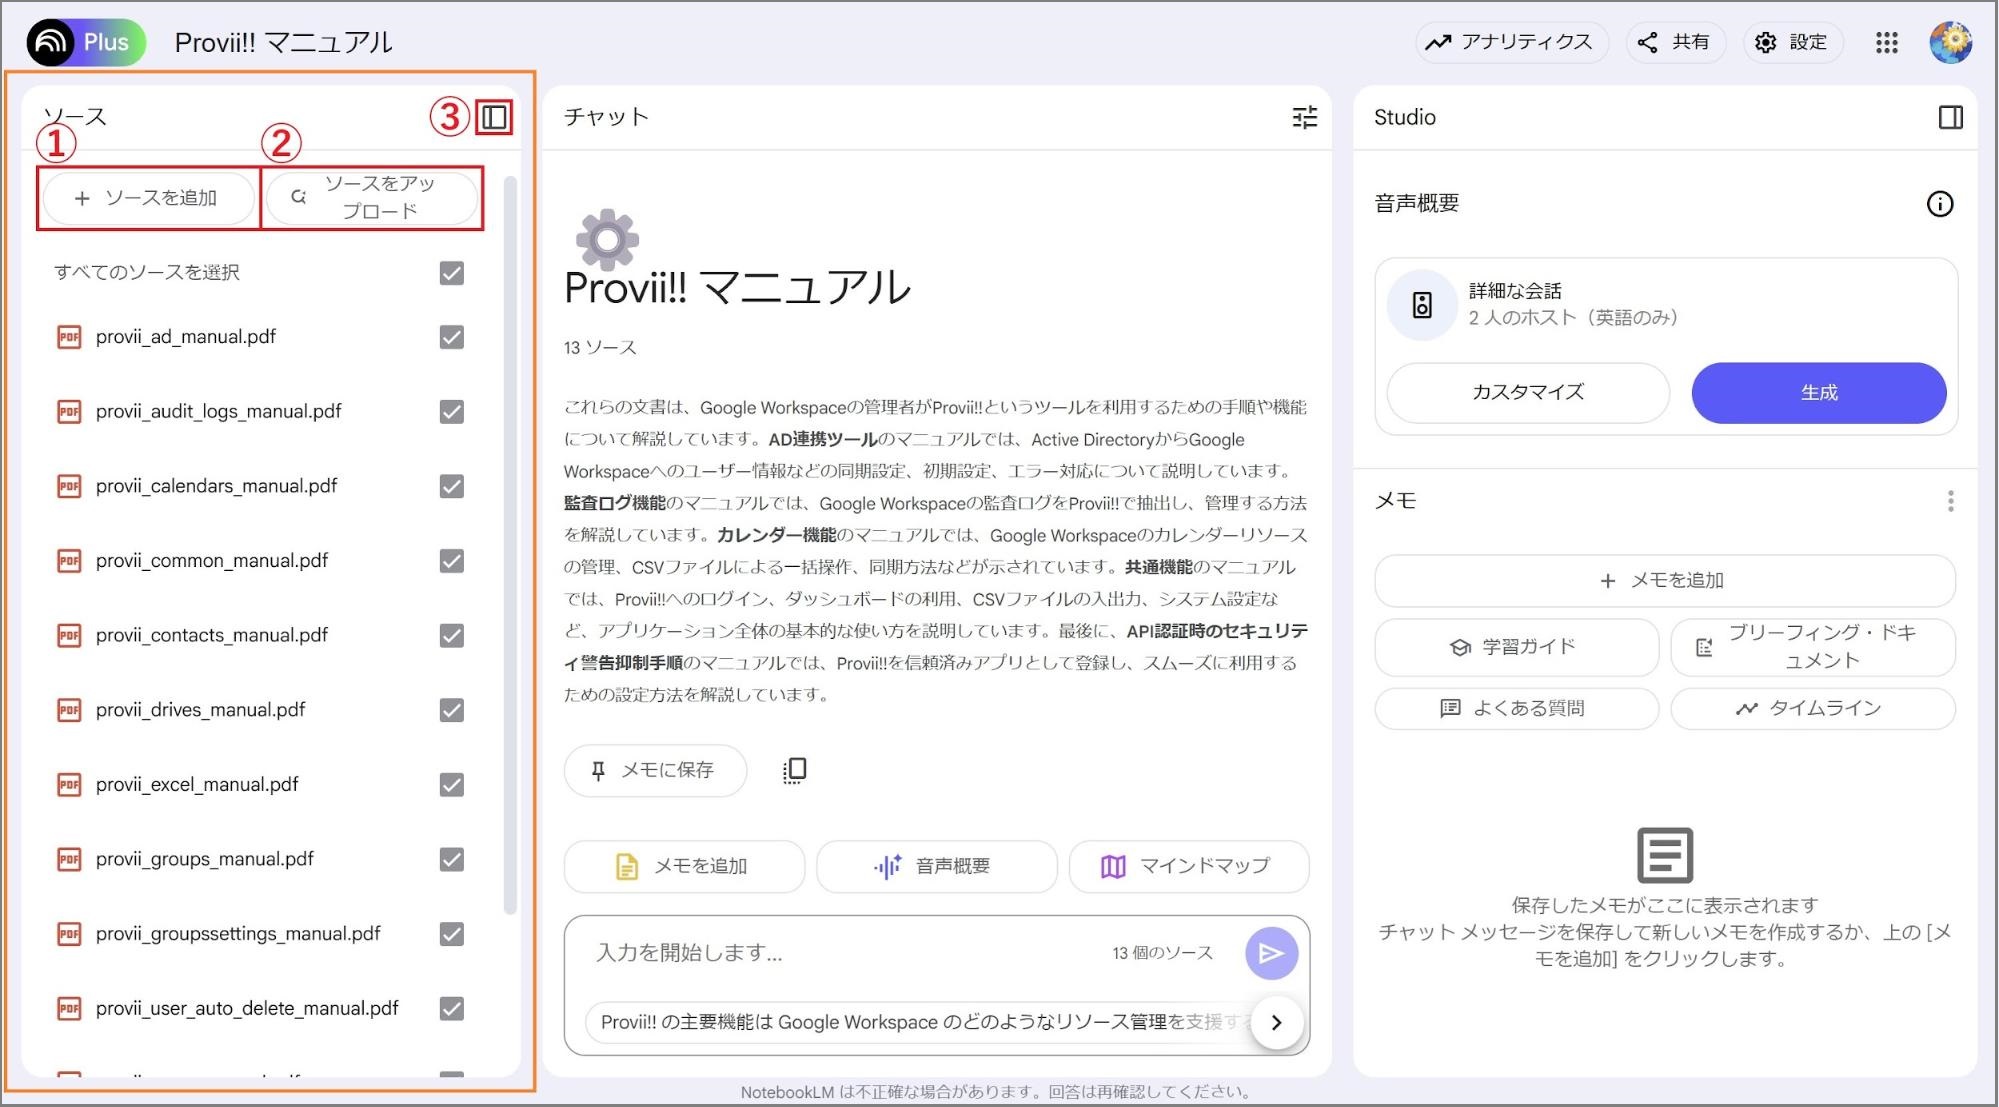Image resolution: width=1999 pixels, height=1107 pixels.
Task: Open the account profile avatar
Action: click(x=1950, y=42)
